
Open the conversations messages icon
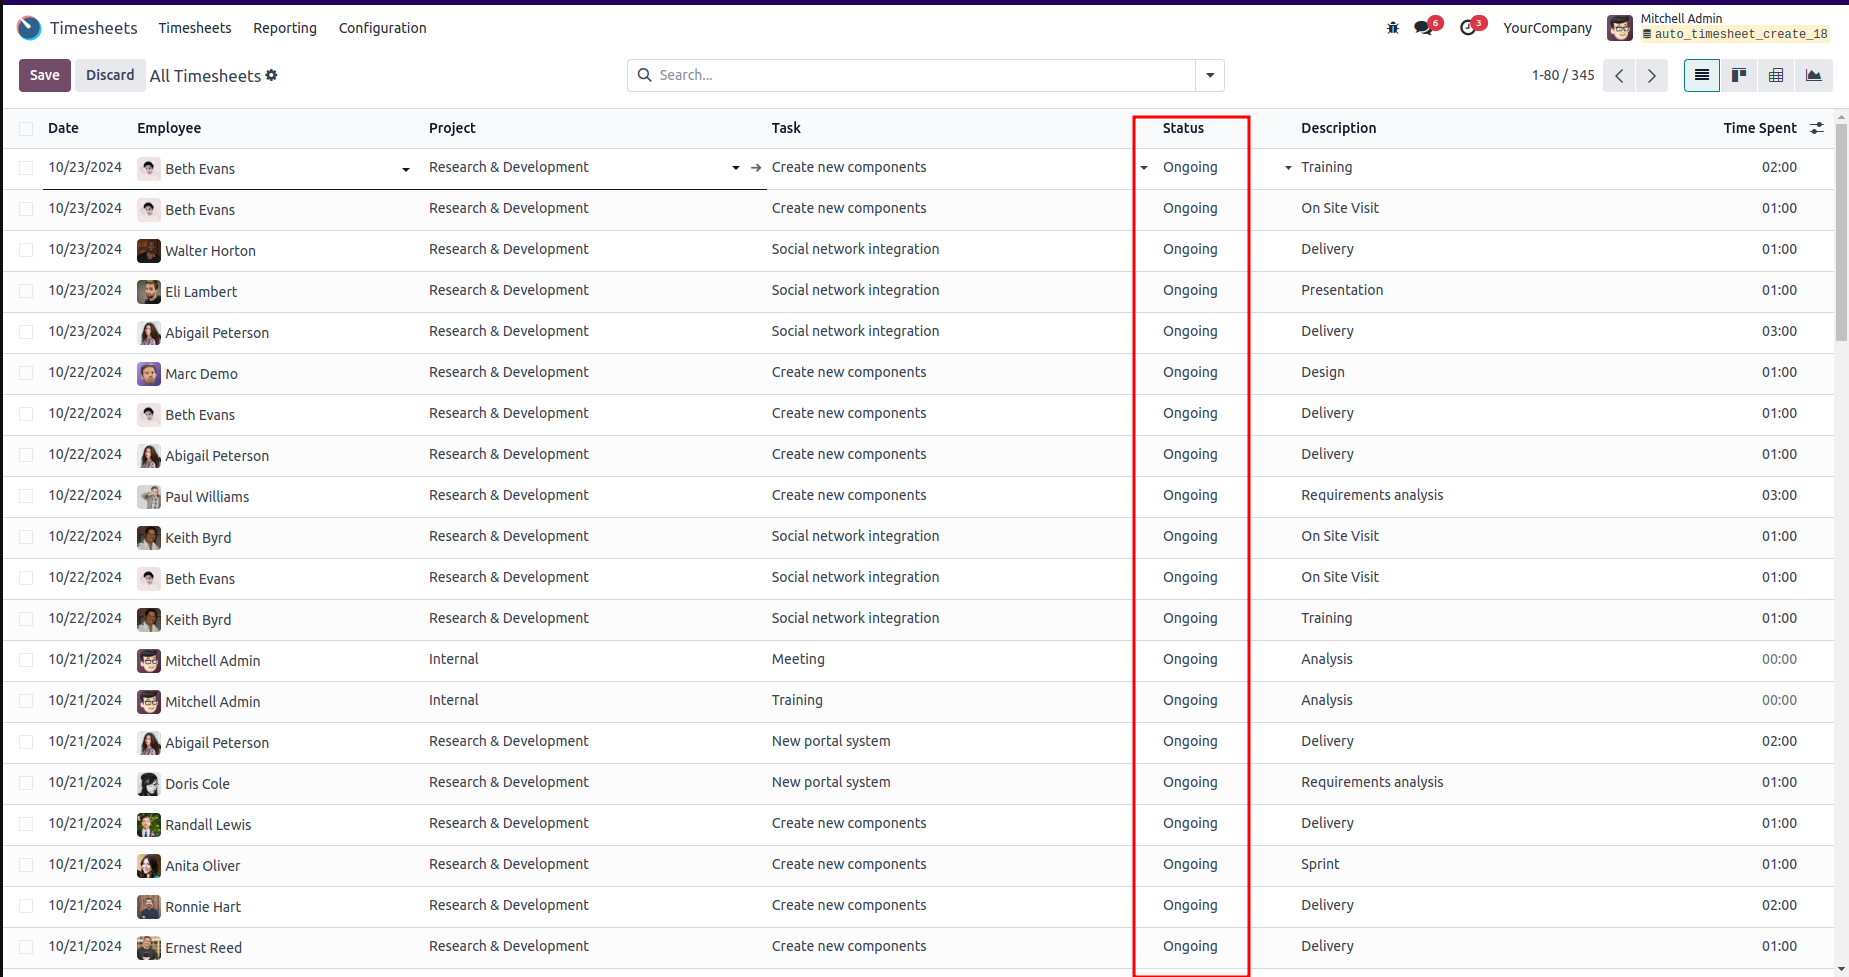click(1424, 28)
